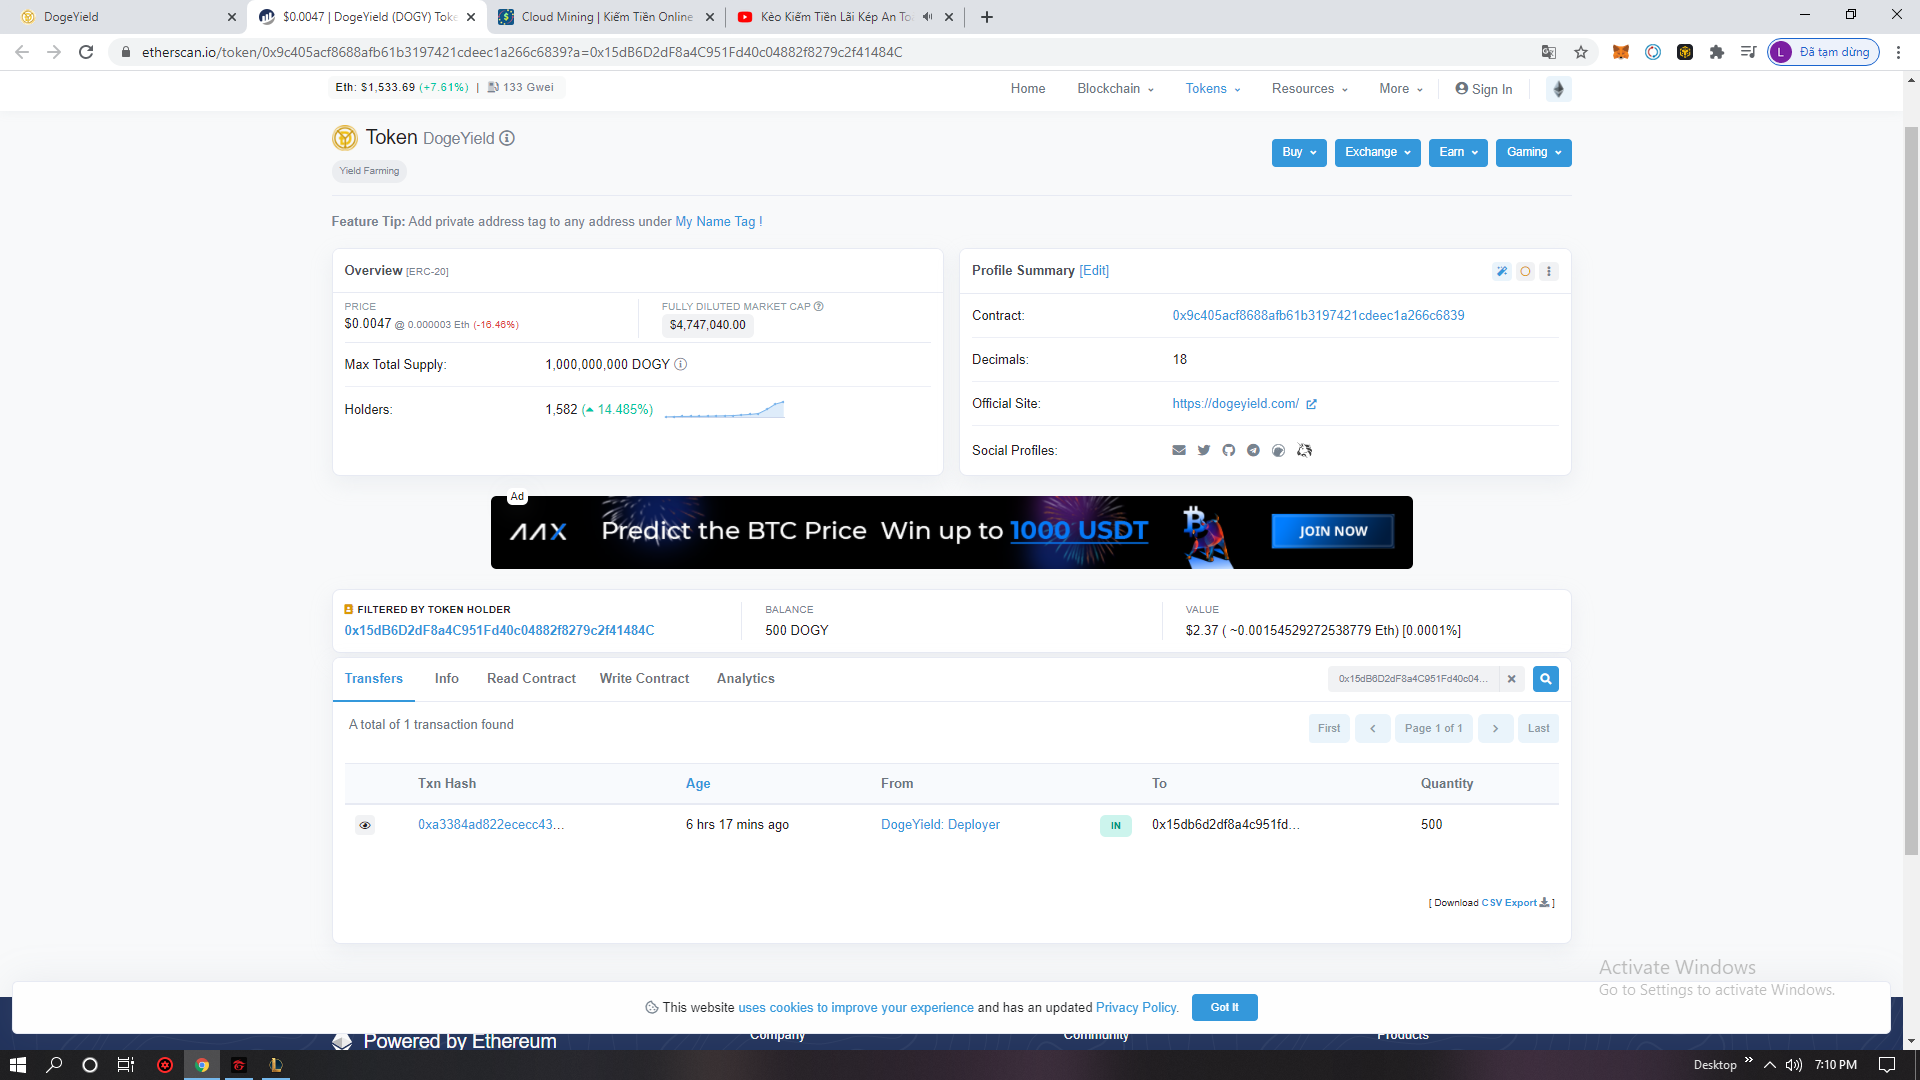Click the Twitter social profile icon
Screen dimensions: 1920x1080
coord(1204,451)
